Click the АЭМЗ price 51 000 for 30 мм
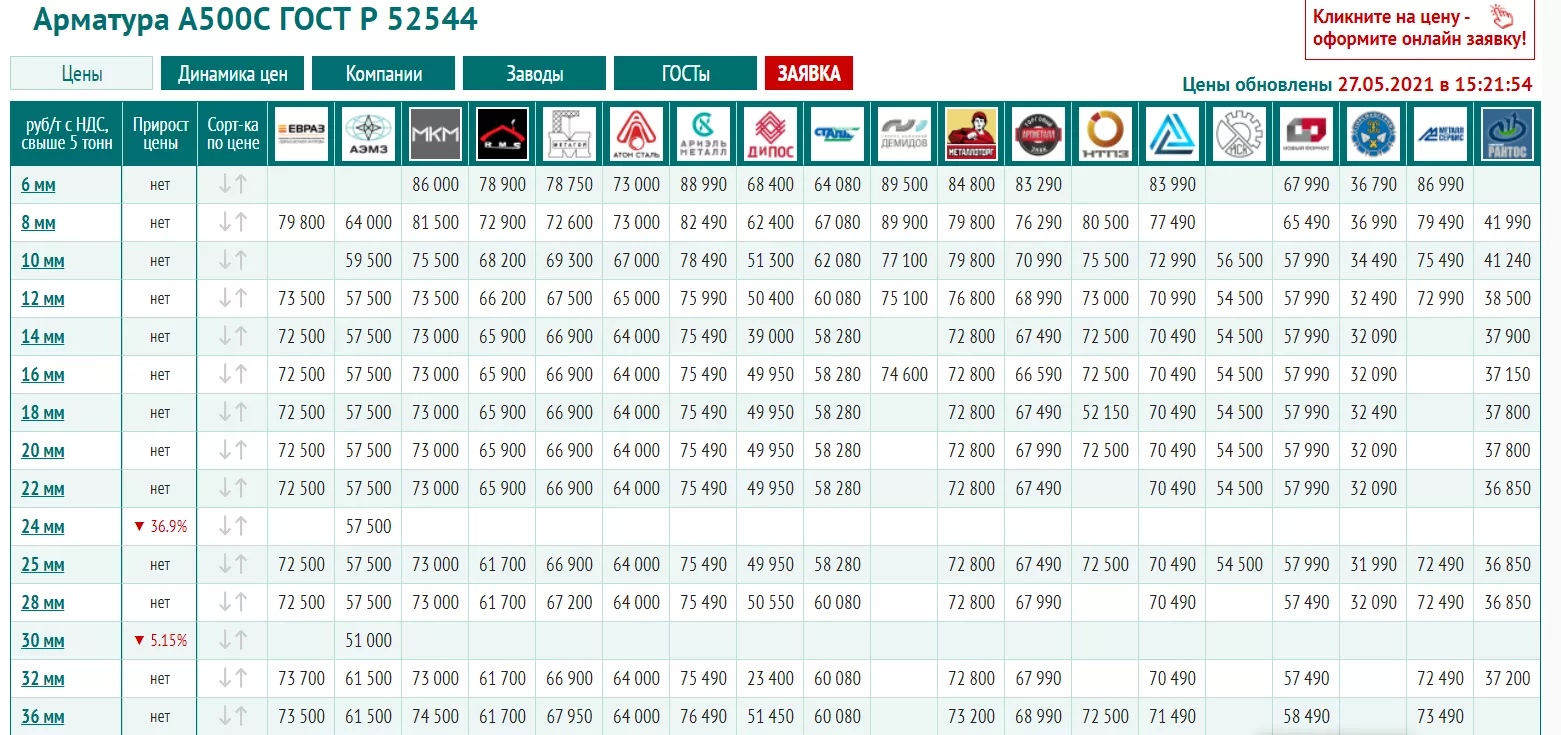1561x735 pixels. 368,640
